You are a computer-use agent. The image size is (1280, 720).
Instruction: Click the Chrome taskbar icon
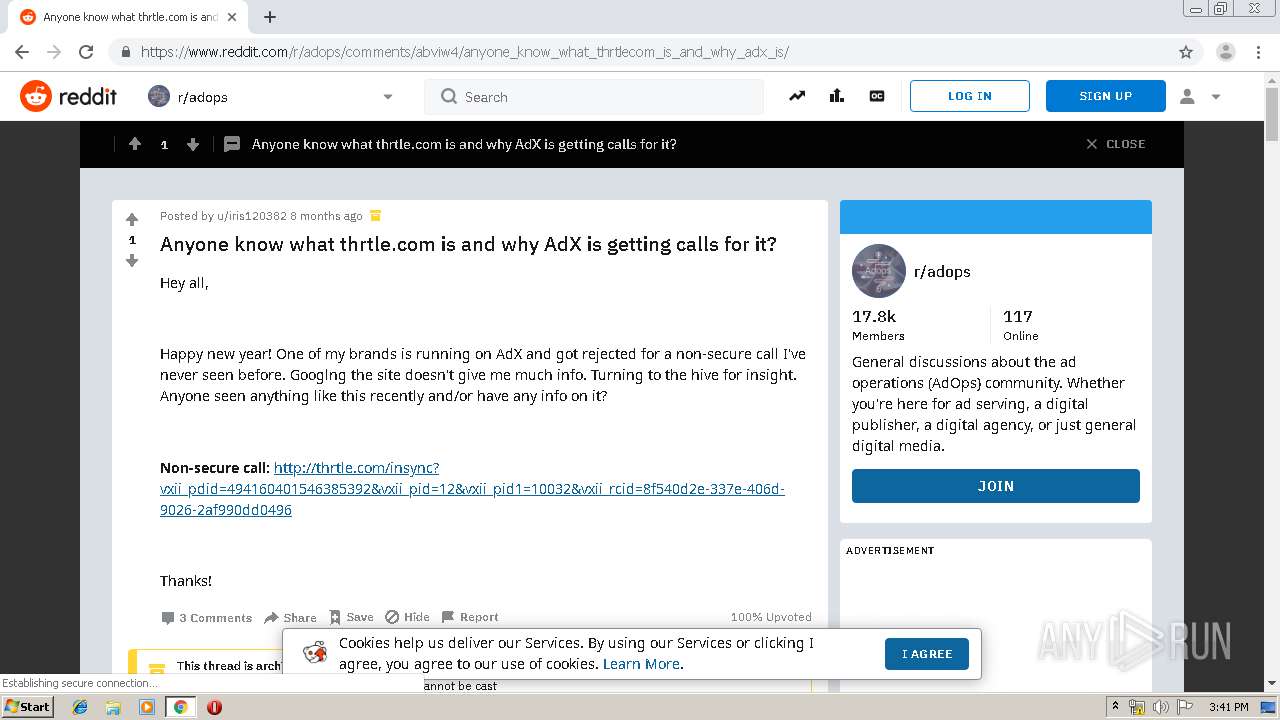click(x=180, y=707)
